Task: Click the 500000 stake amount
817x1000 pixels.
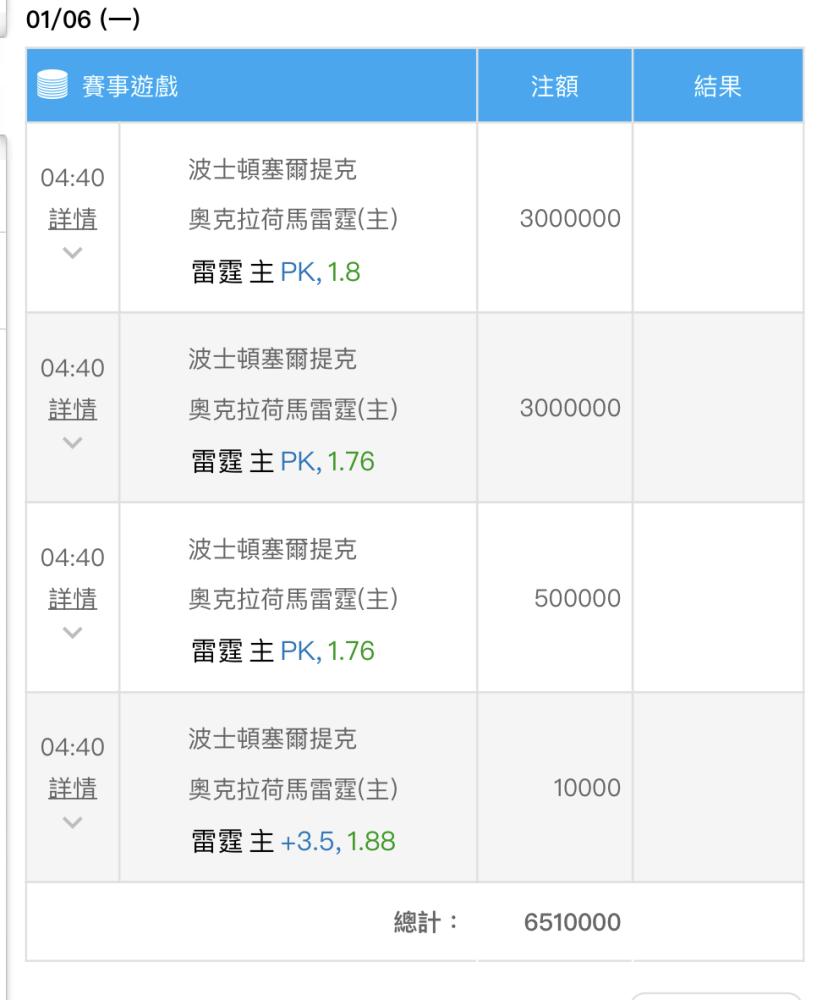Action: click(577, 598)
